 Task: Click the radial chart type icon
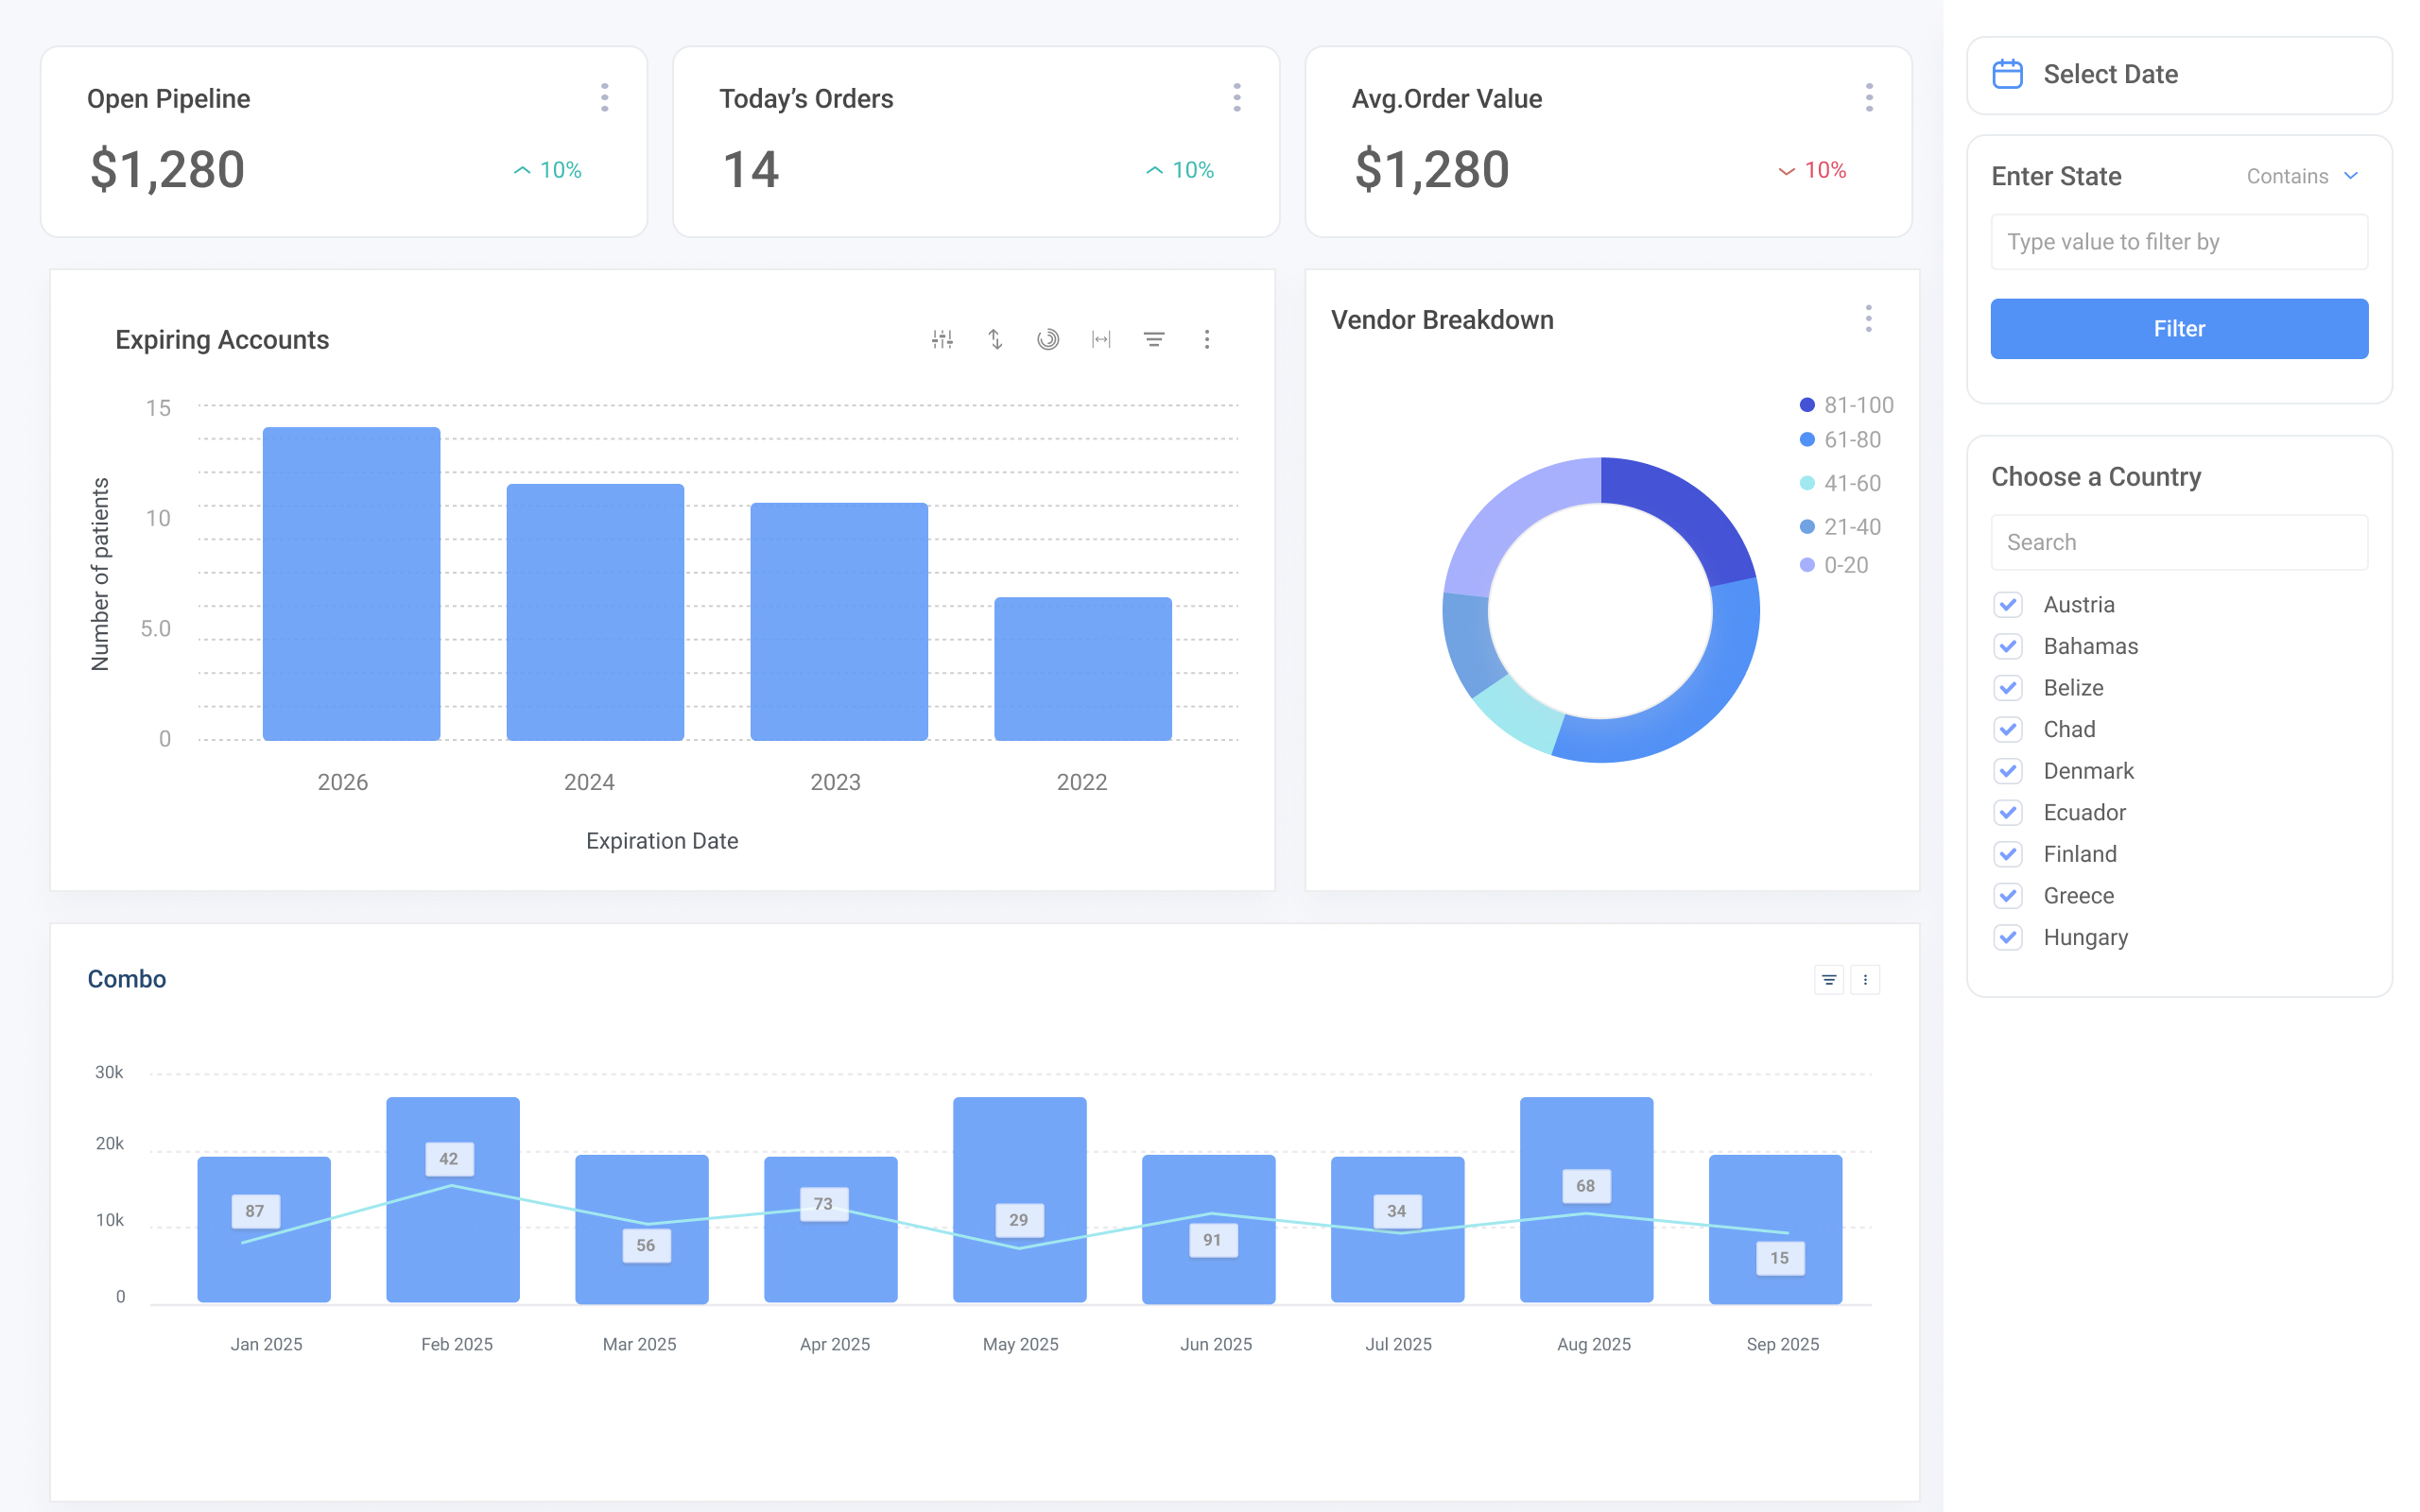pos(1048,339)
